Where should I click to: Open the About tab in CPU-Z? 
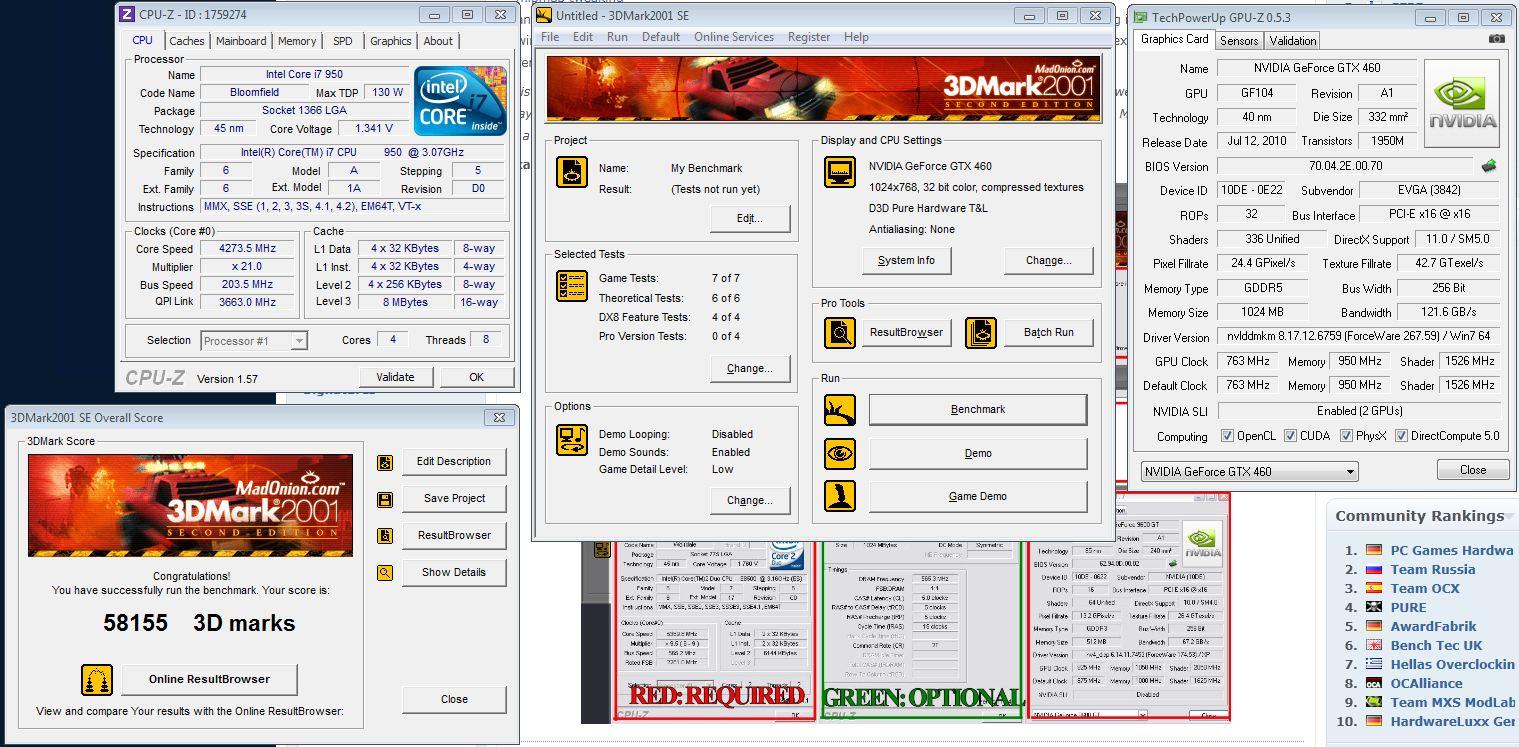click(438, 41)
